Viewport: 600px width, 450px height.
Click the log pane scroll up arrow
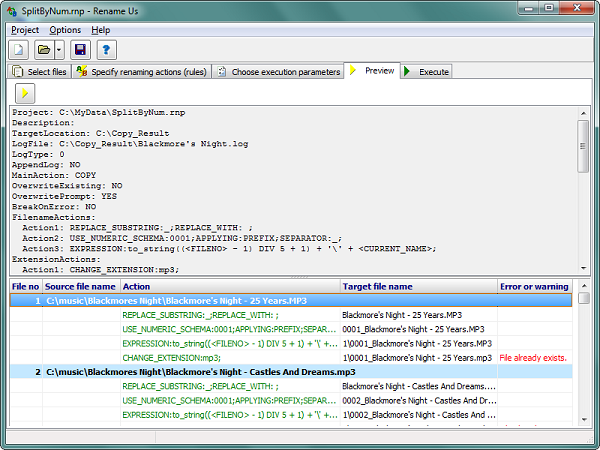tap(583, 113)
